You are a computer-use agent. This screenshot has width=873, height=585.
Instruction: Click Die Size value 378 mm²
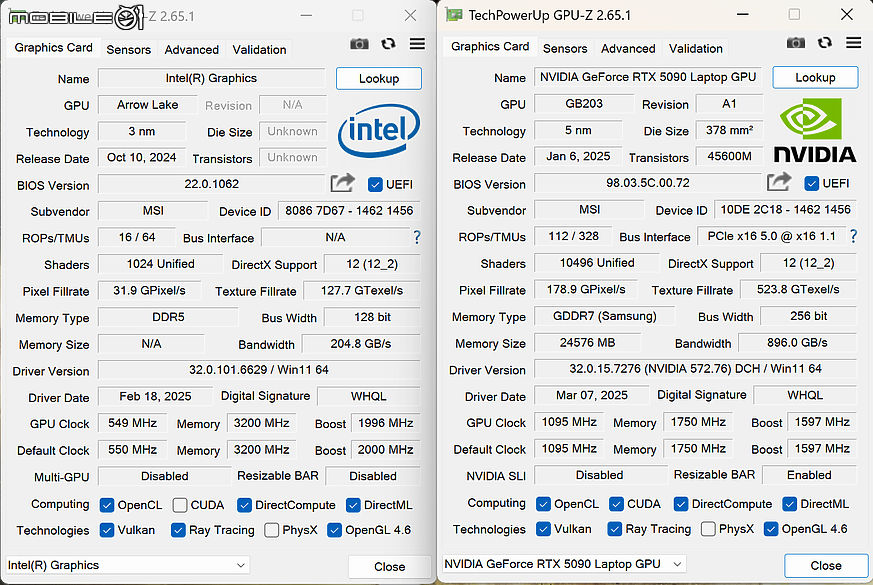coord(729,131)
